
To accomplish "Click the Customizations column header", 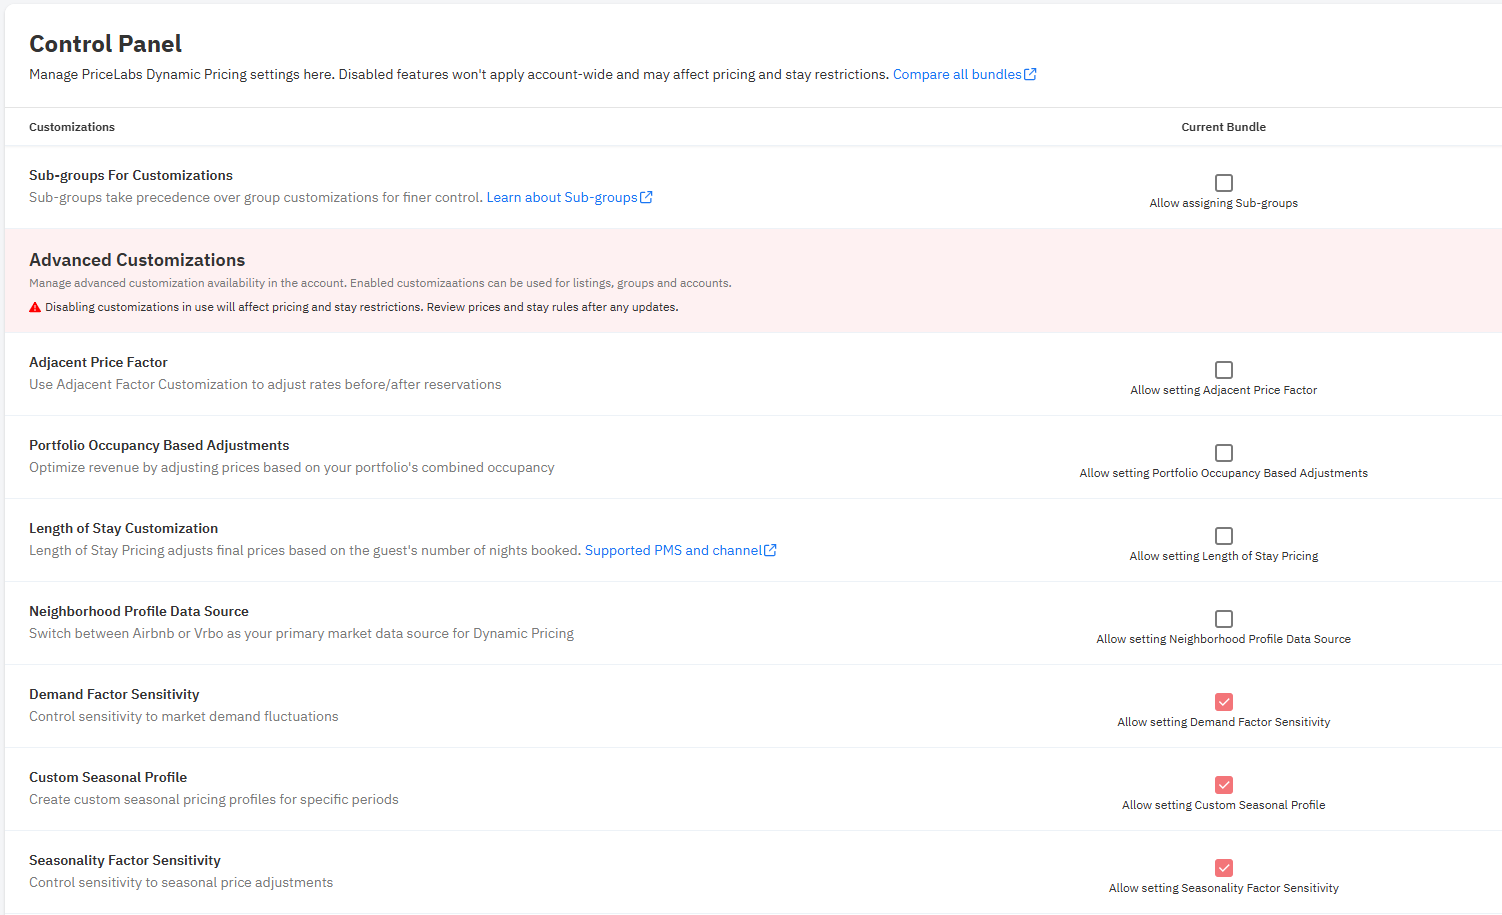I will 72,127.
